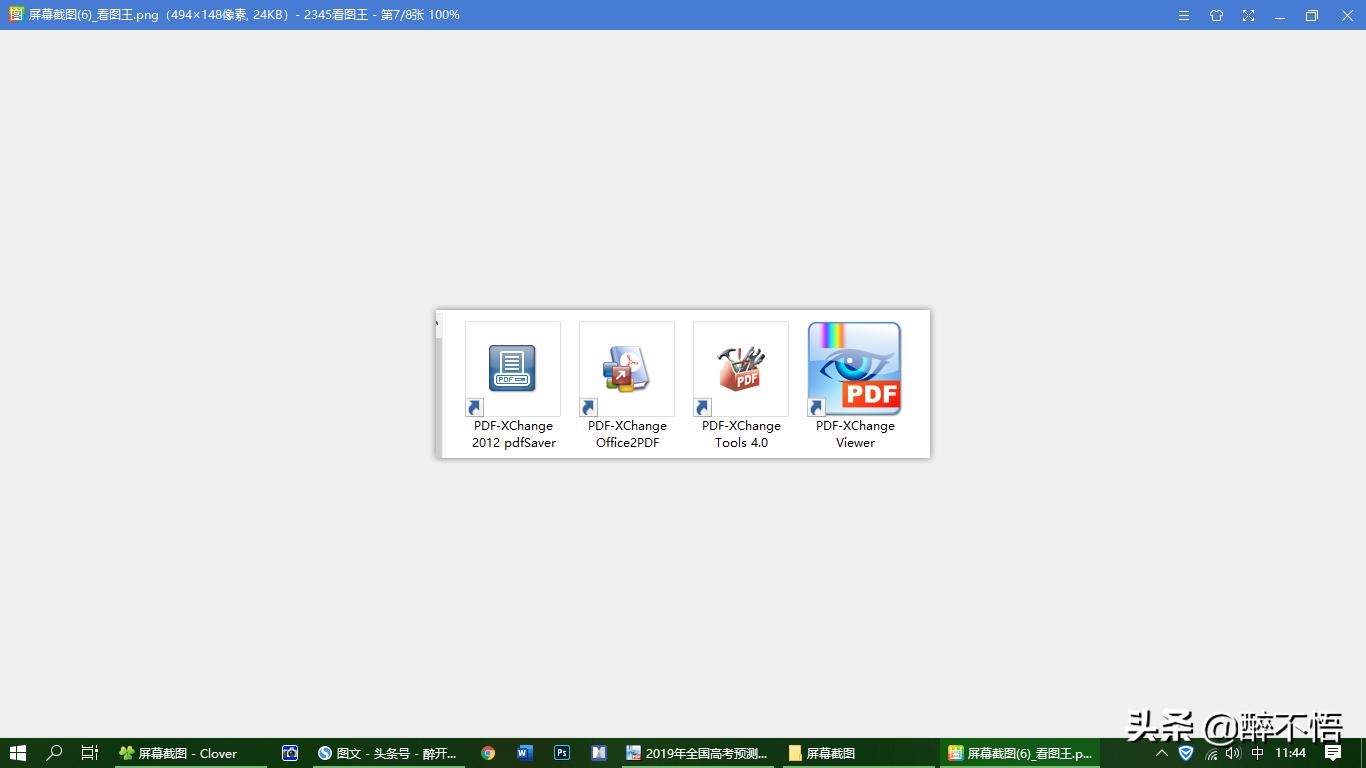1366x768 pixels.
Task: Click the PDF-XChange 2012 pdfSaver icon
Action: [x=513, y=368]
